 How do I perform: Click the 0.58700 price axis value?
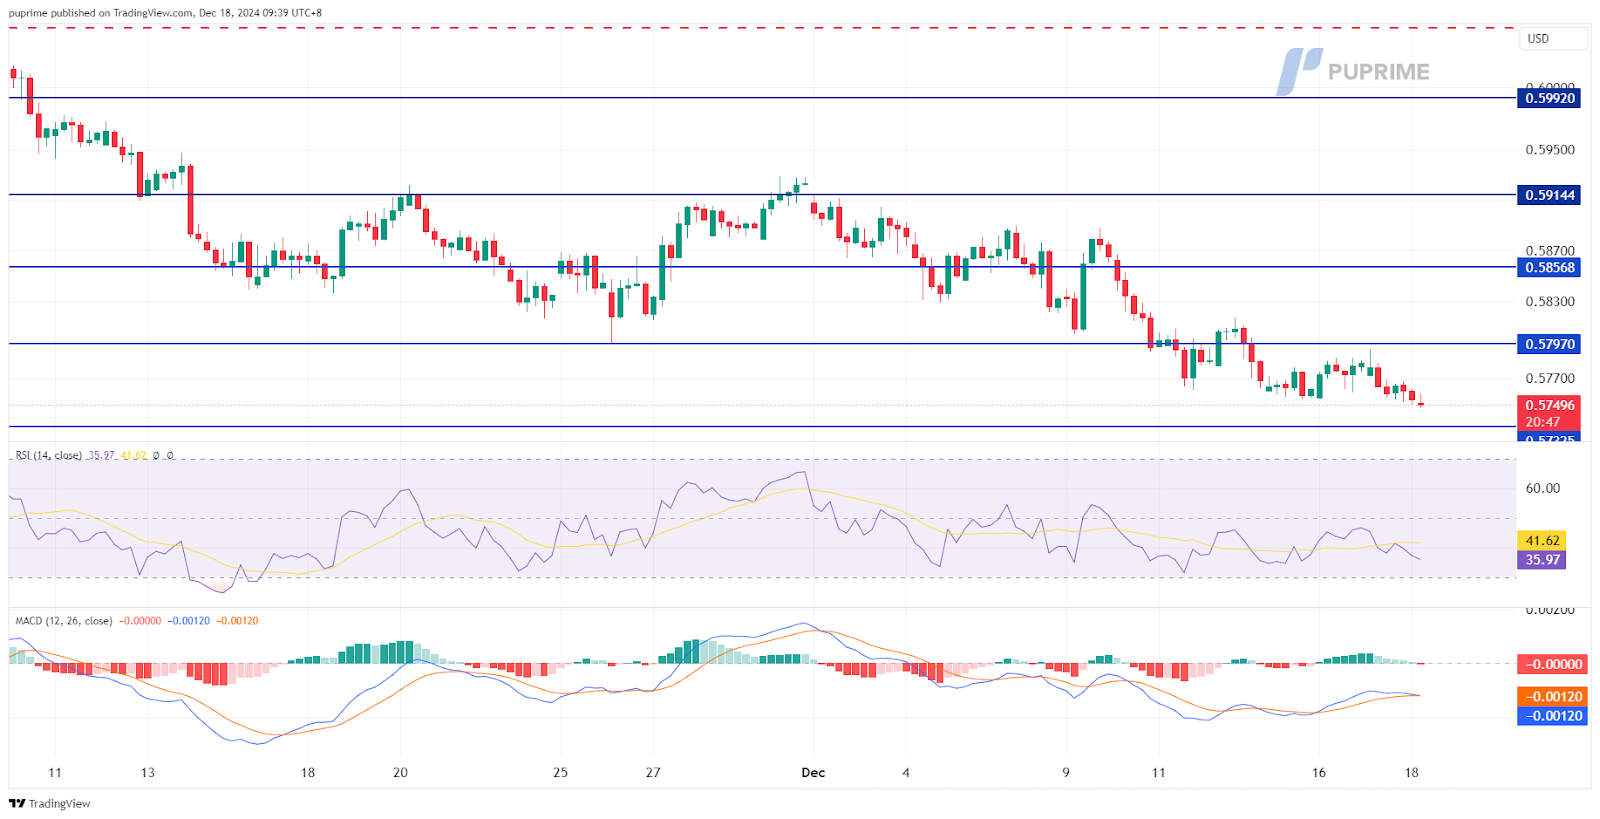pyautogui.click(x=1550, y=251)
